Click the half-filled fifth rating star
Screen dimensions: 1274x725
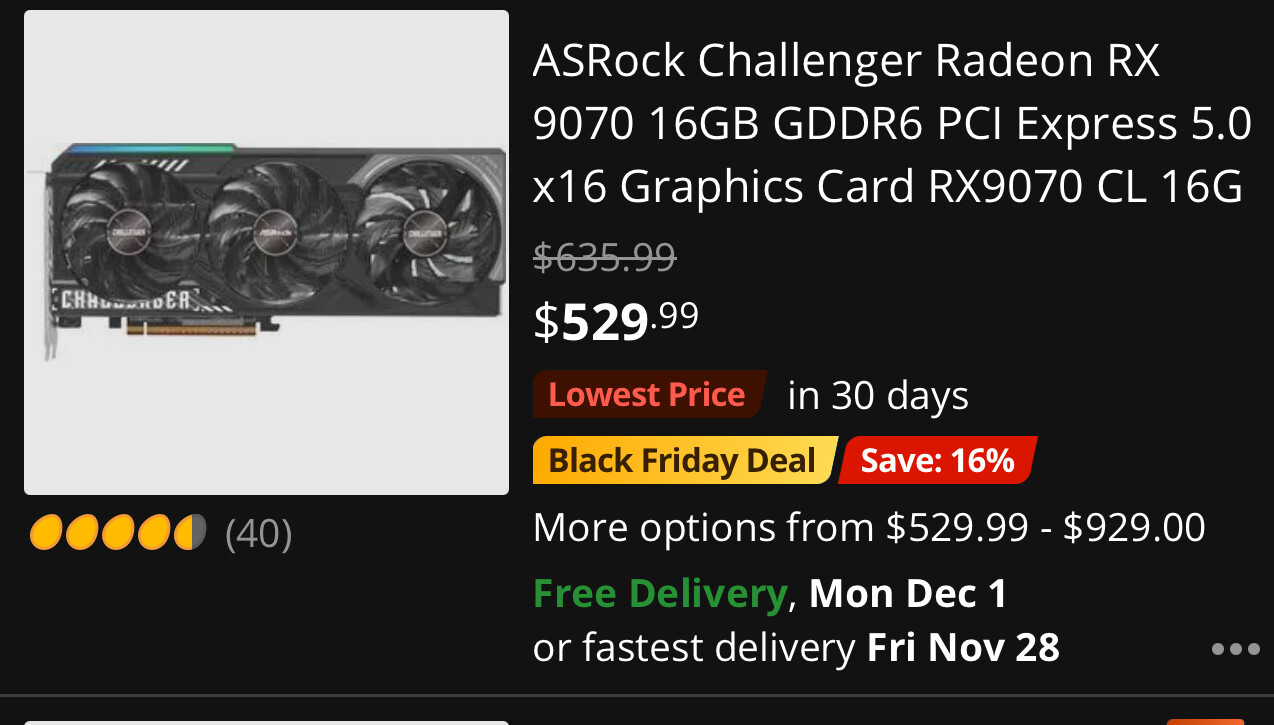(190, 533)
